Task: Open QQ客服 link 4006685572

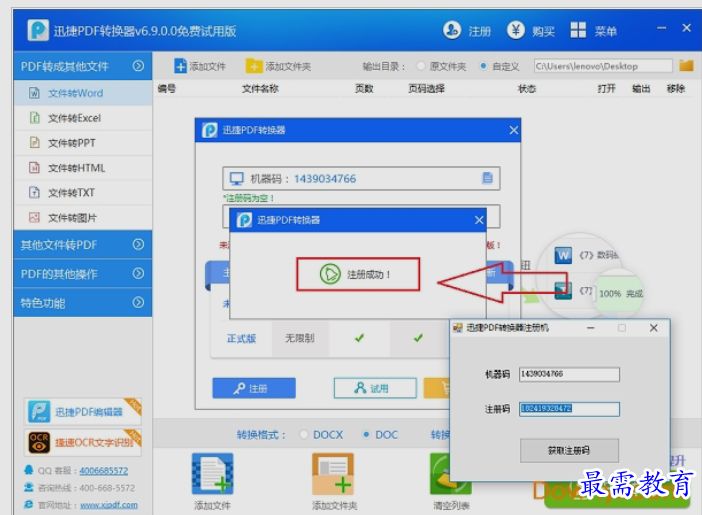Action: point(103,471)
